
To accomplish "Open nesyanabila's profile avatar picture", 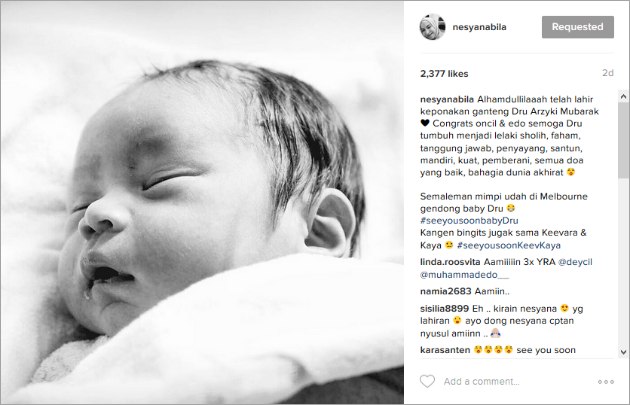I will coord(432,27).
